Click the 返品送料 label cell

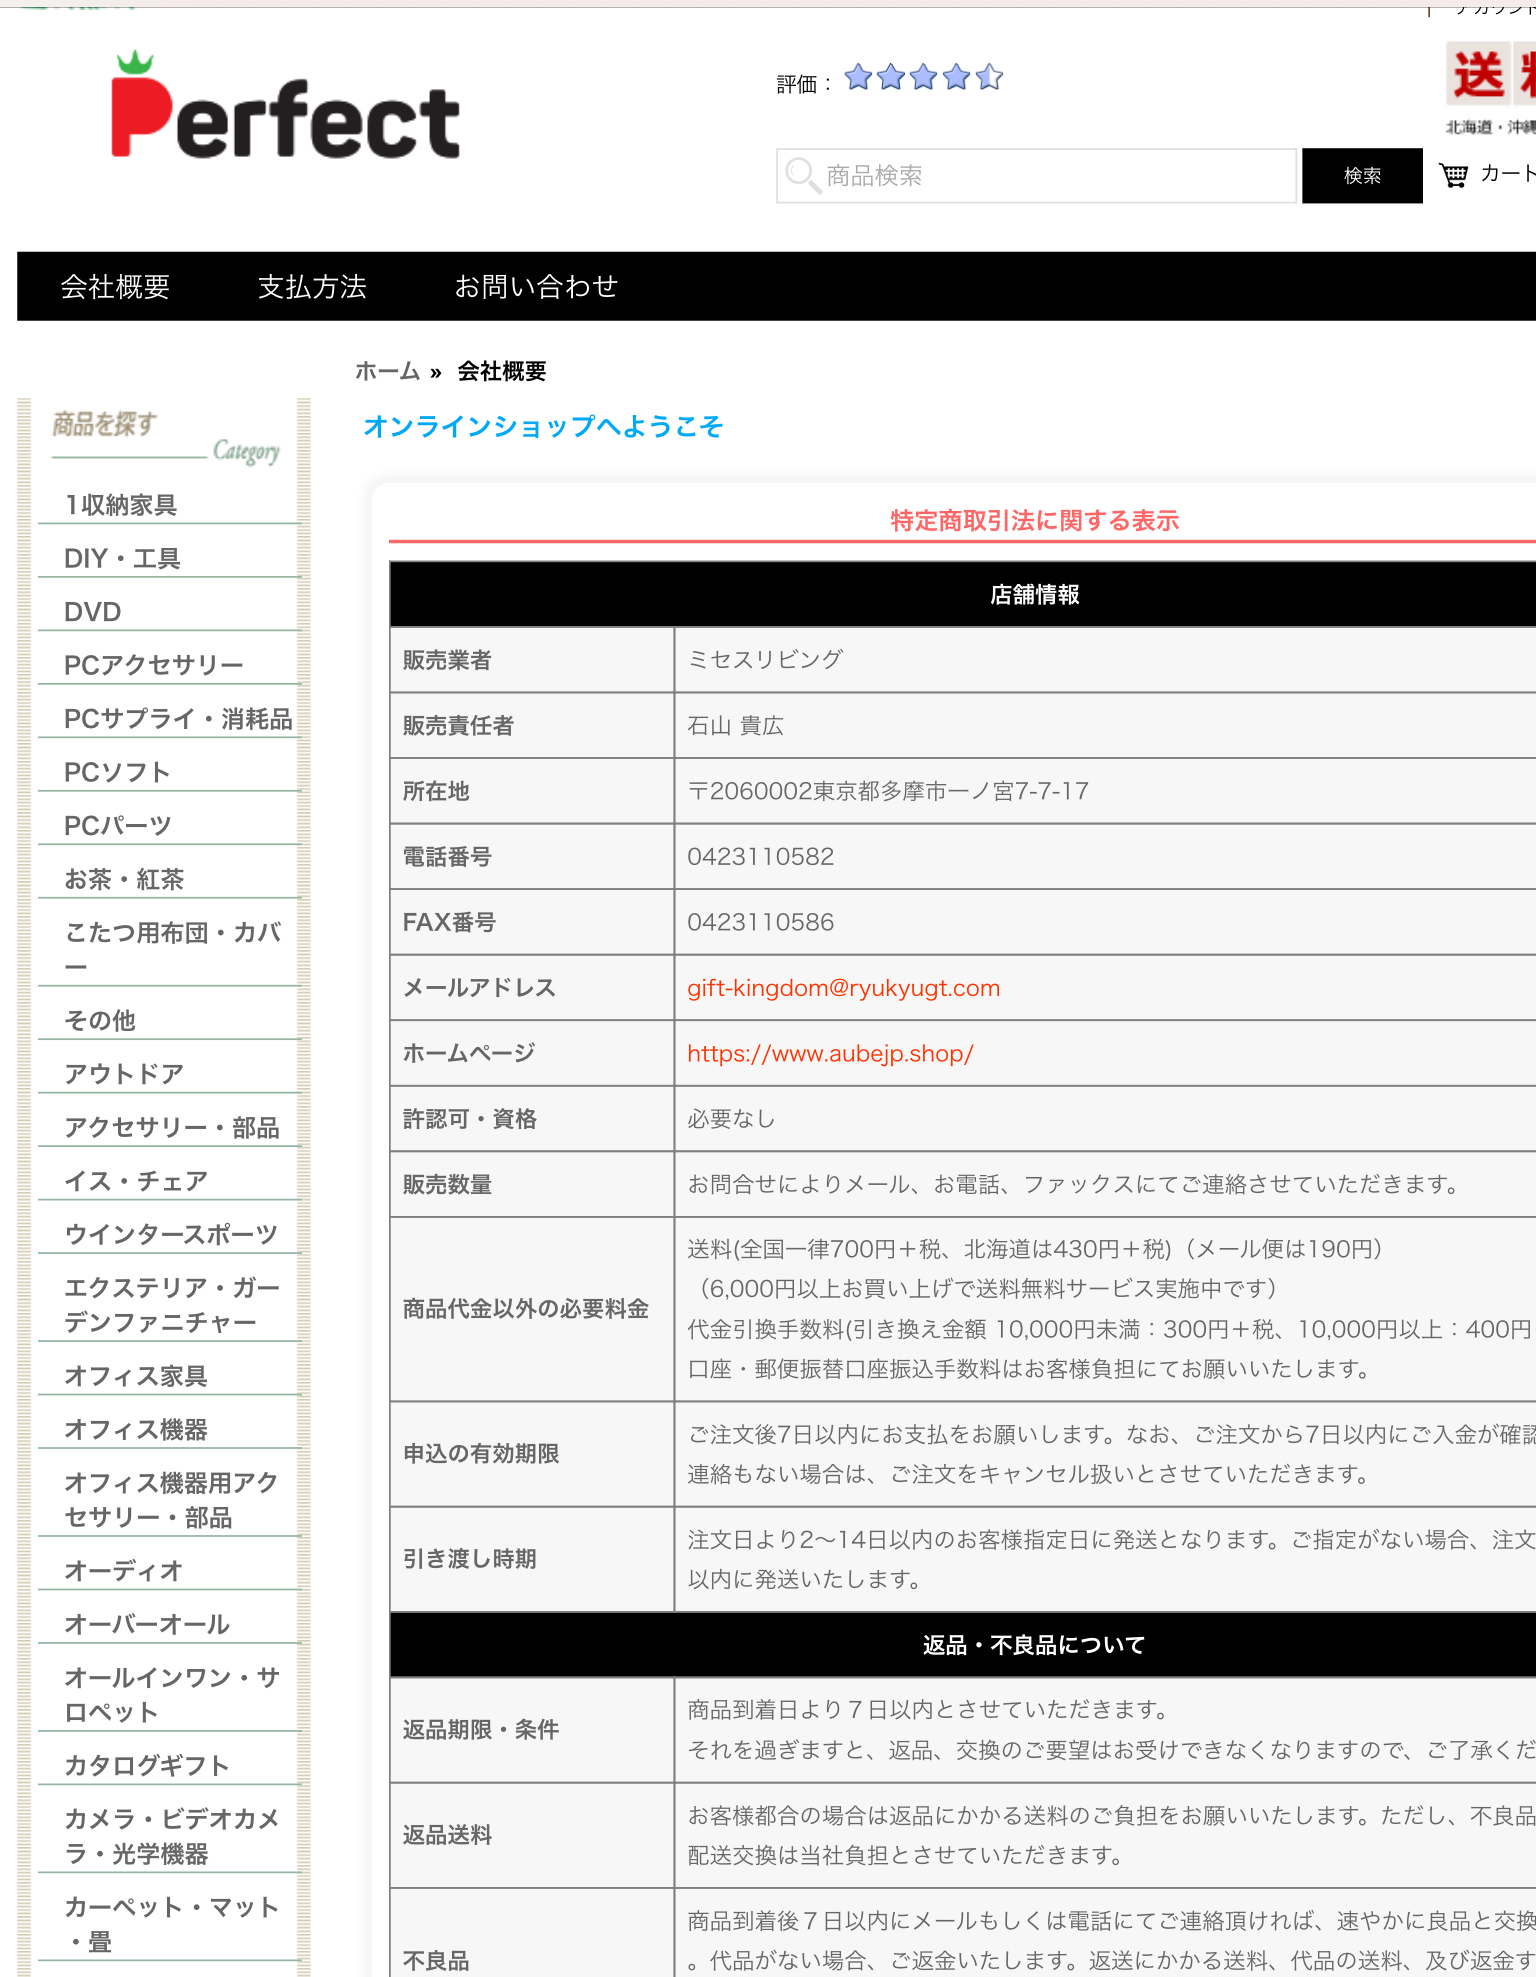pos(532,1835)
